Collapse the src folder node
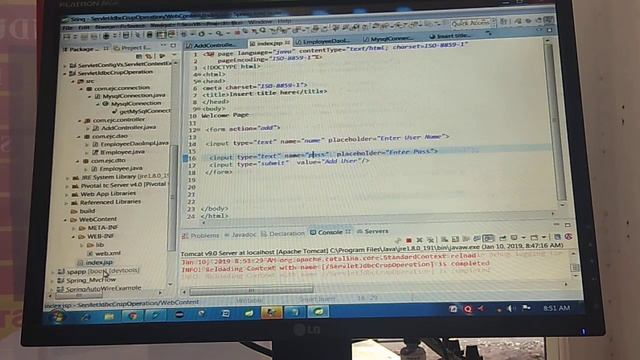Screen dimensions: 640x360 pyautogui.click(x=73, y=81)
